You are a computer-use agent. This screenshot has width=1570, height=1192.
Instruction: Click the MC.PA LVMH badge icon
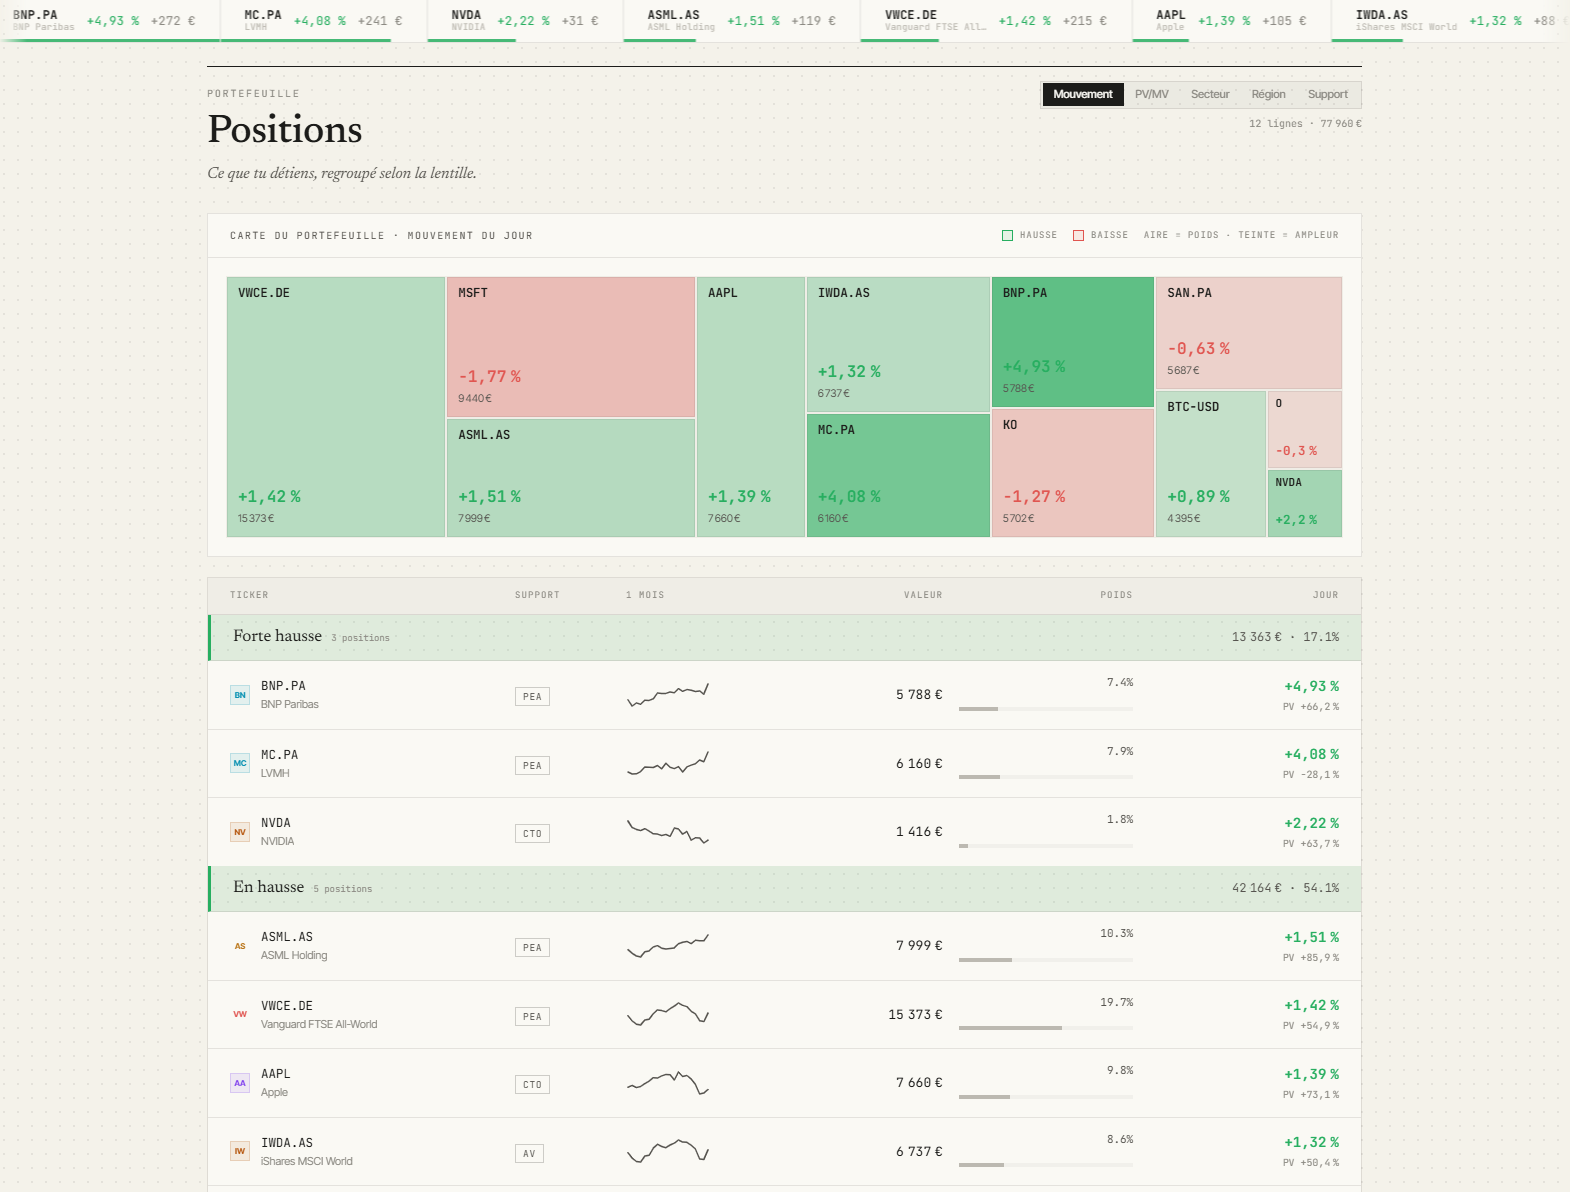pos(240,763)
